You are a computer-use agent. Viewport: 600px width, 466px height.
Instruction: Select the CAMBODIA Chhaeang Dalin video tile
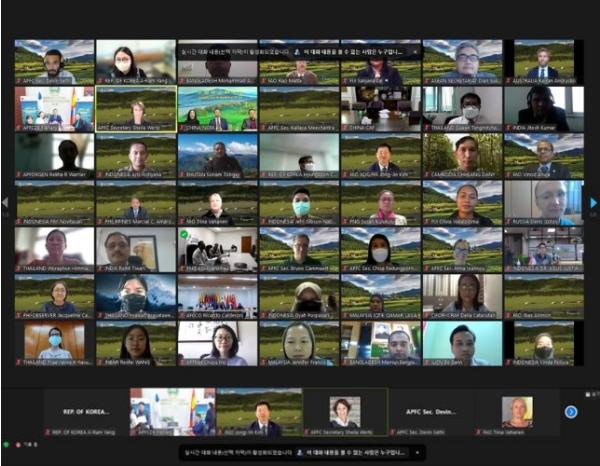pos(462,155)
